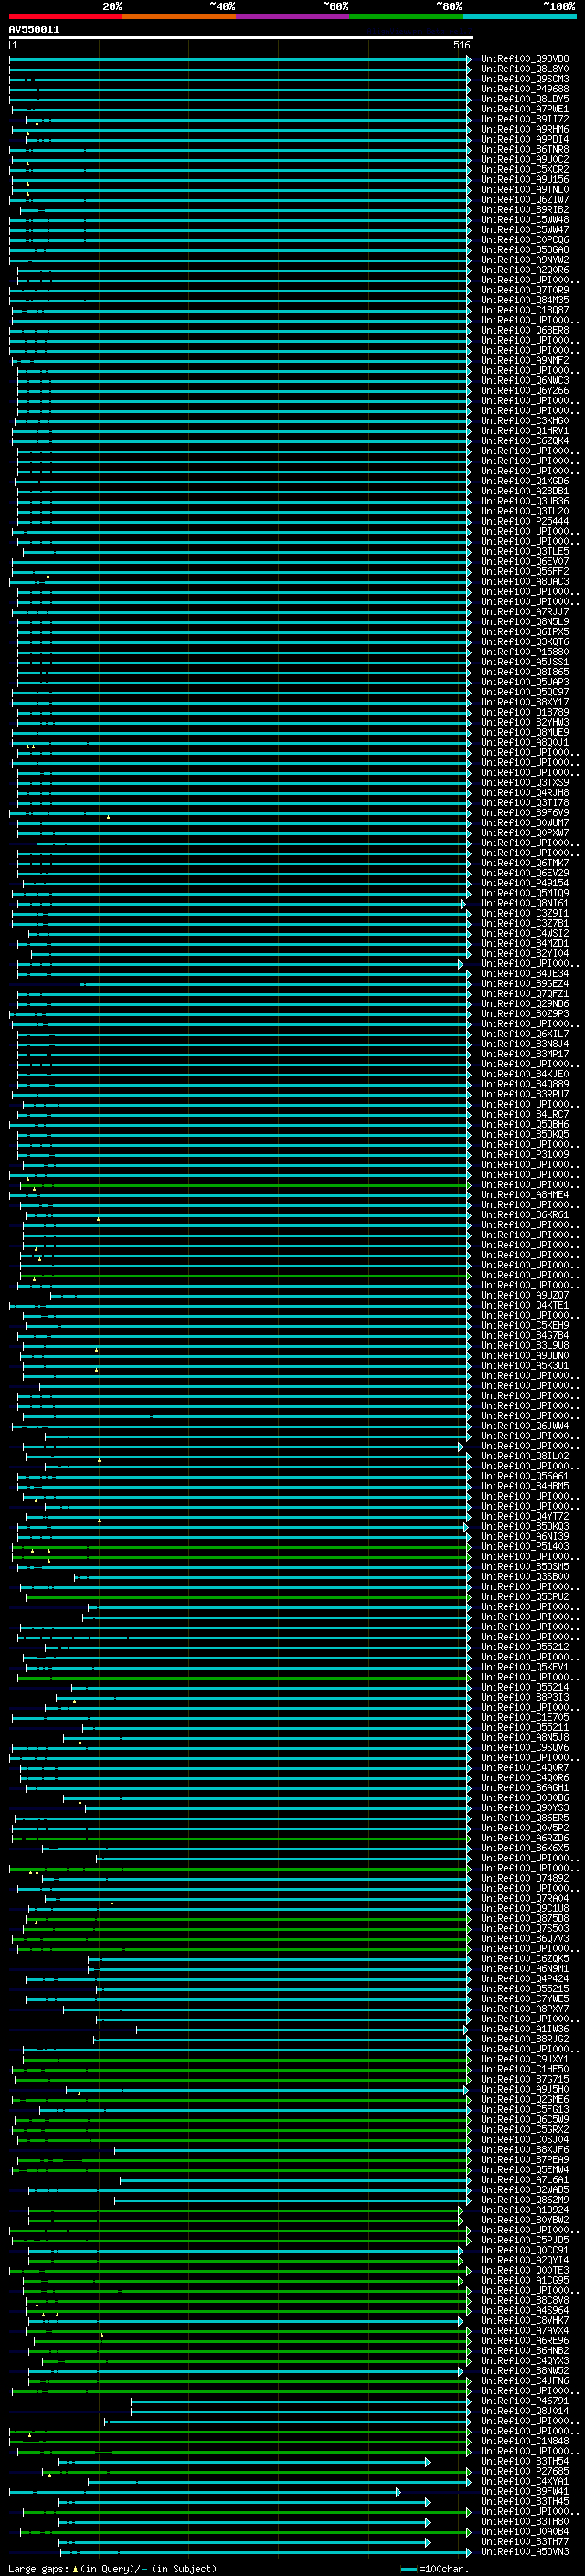The width and height of the screenshot is (585, 2576).
Task: Select label UniRef100_C5WW48
Action: point(525,220)
